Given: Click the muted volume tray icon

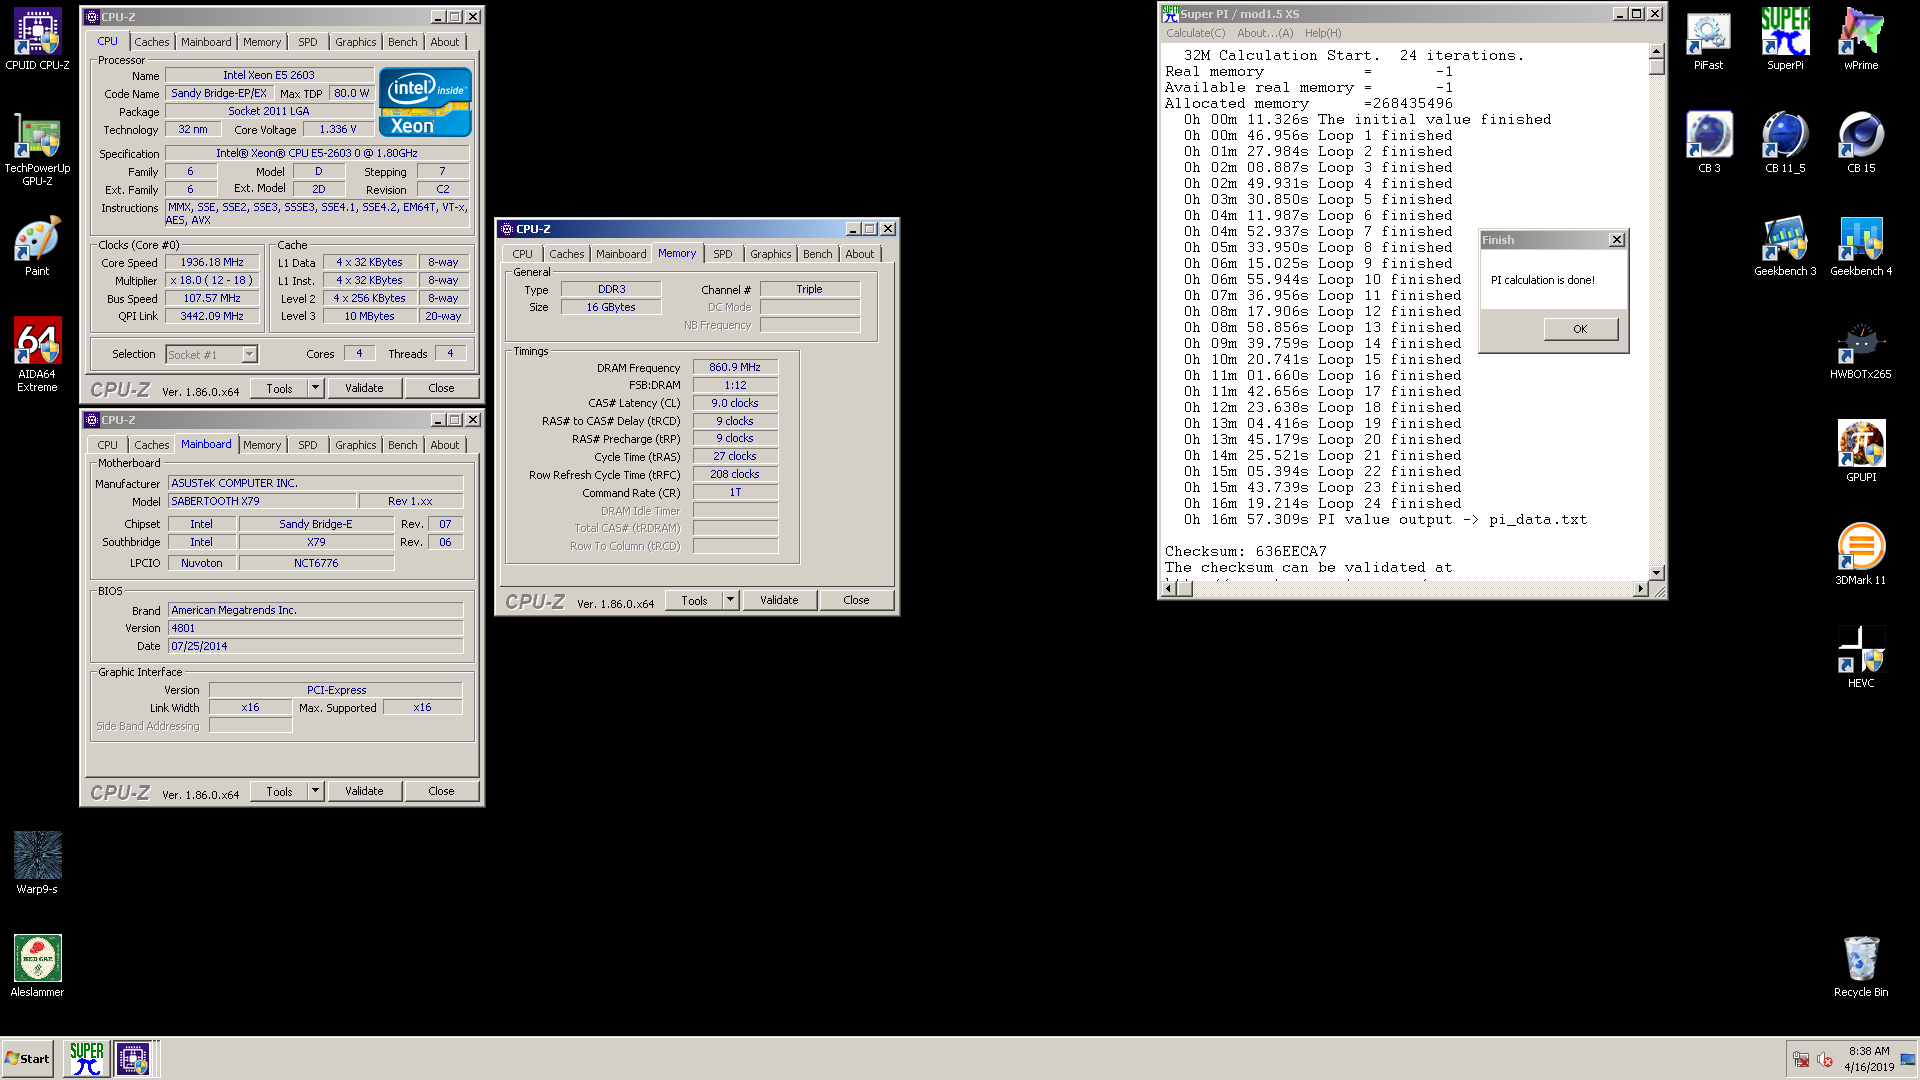Looking at the screenshot, I should [1825, 1059].
